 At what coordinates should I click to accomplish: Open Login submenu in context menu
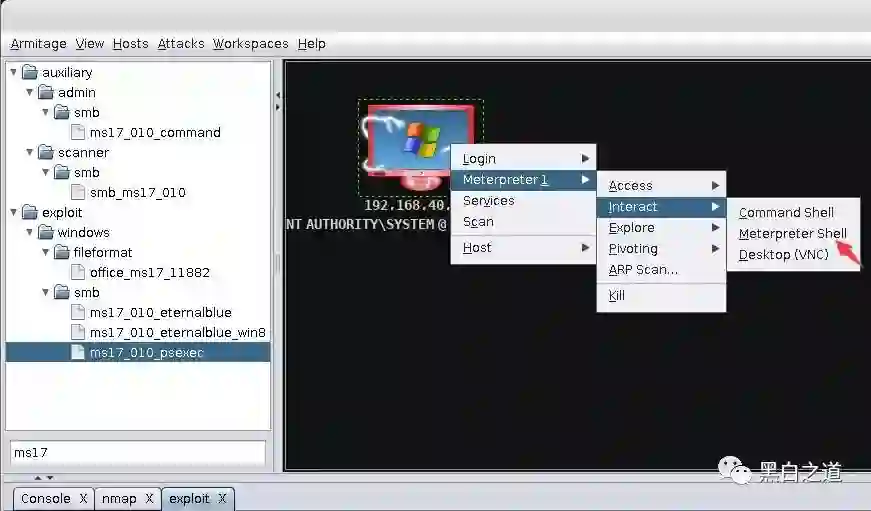[x=523, y=159]
